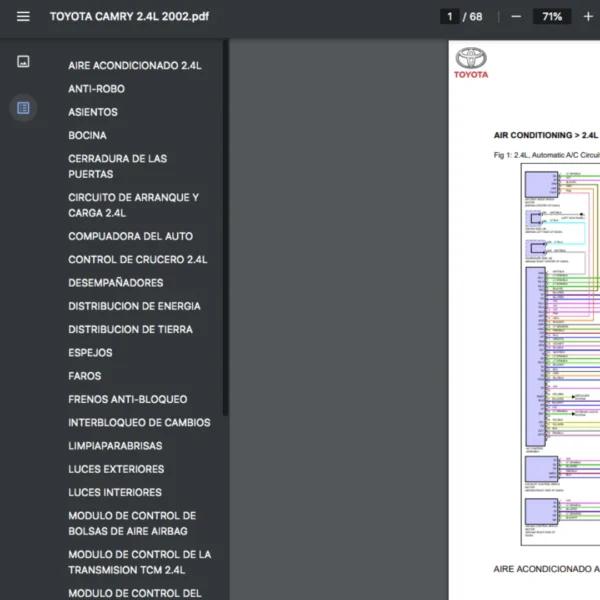Viewport: 600px width, 600px height.
Task: Jump to ANTI-ROBO section
Action: [96, 89]
